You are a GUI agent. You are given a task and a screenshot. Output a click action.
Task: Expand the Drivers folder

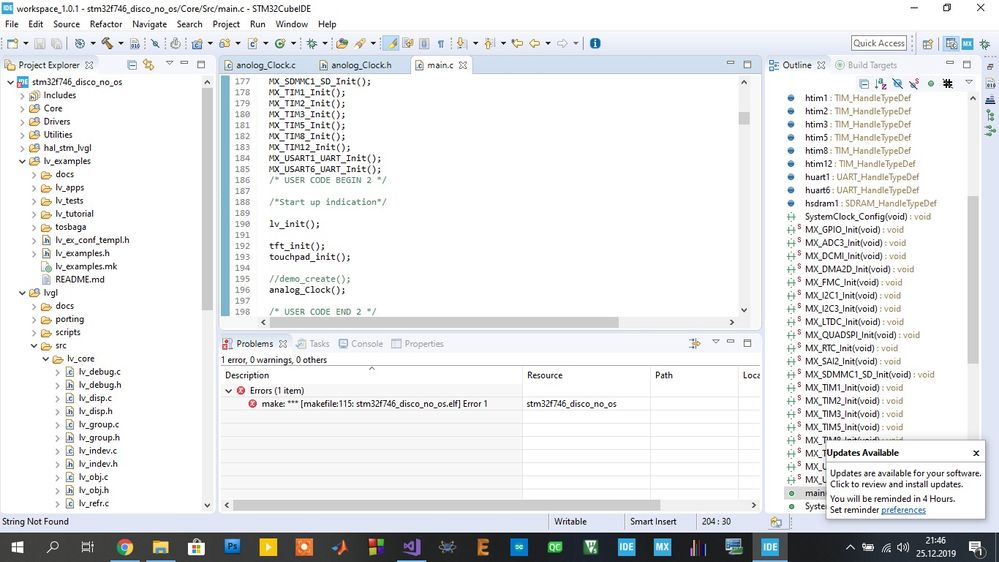22,122
